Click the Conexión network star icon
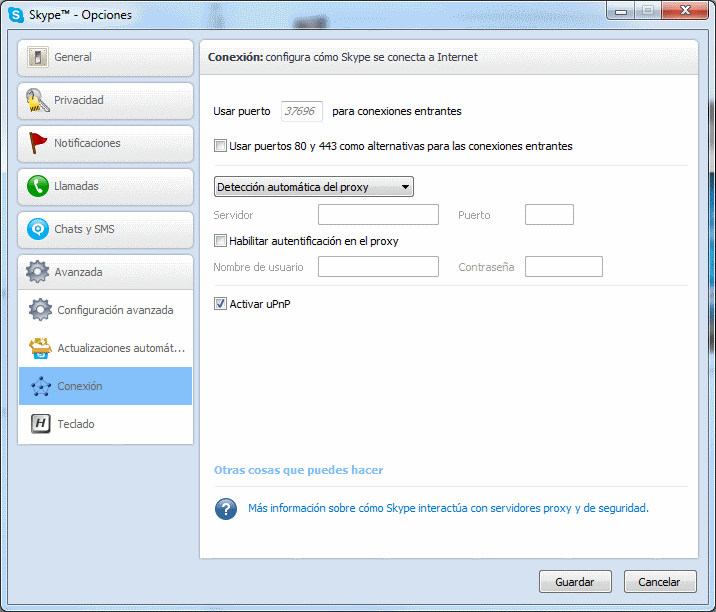Screen dimensions: 716x612 click(41, 386)
